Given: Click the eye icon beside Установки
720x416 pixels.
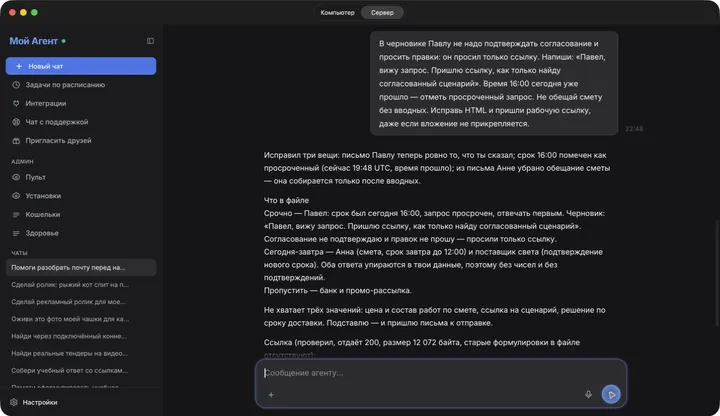Looking at the screenshot, I should coord(16,196).
